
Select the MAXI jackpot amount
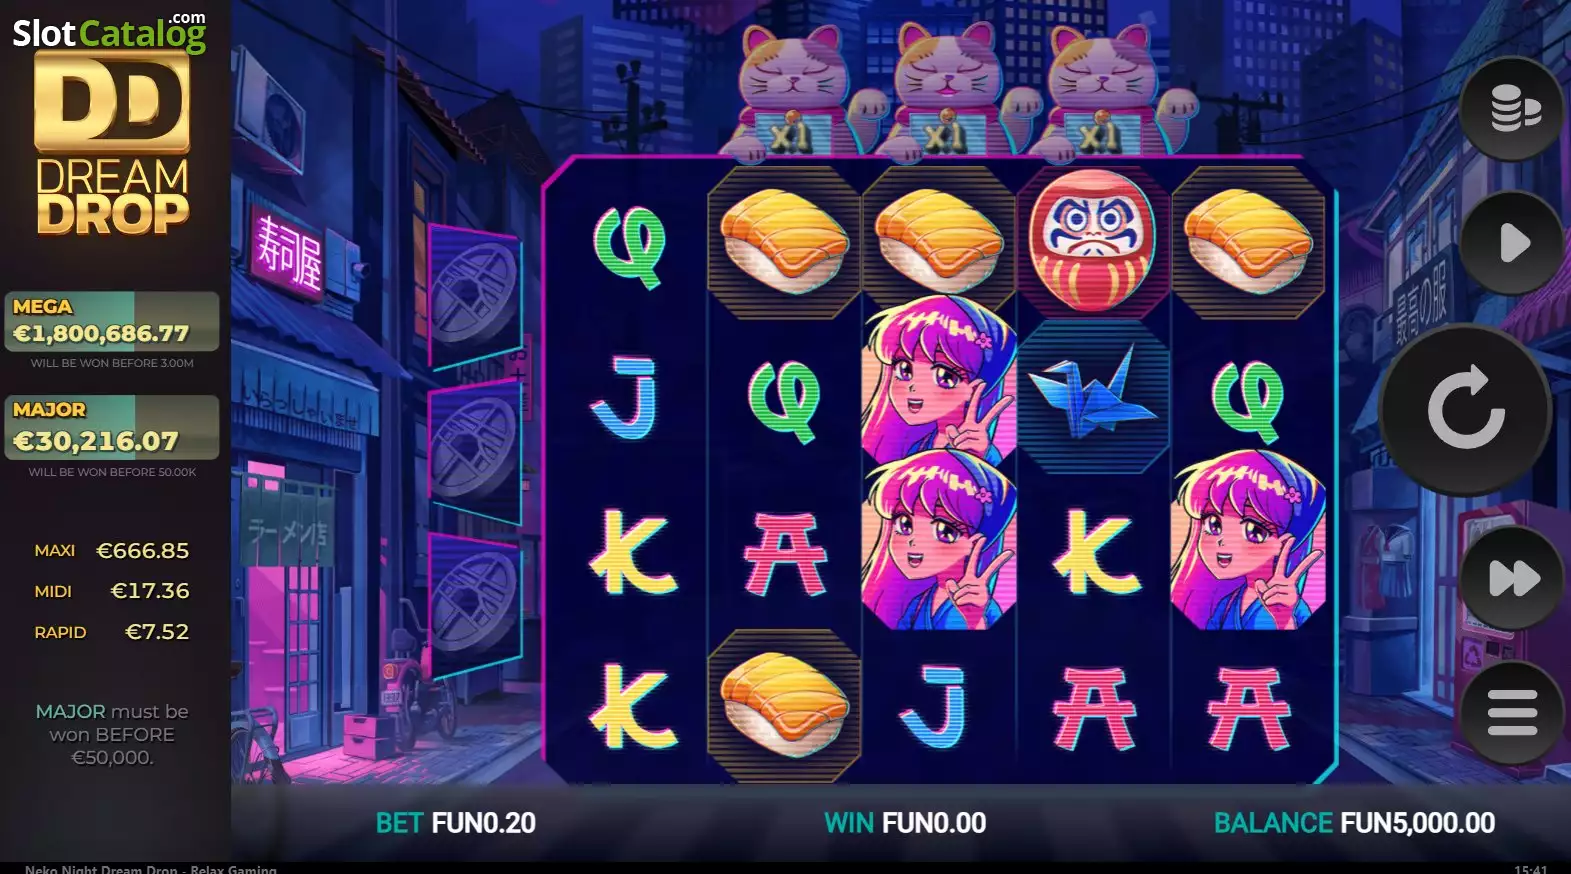(x=142, y=551)
